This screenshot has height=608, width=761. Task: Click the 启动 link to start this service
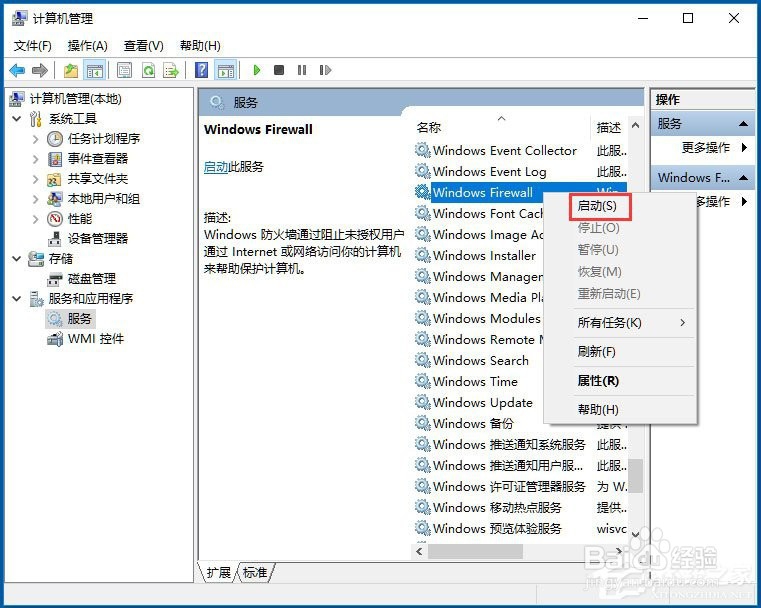(x=216, y=167)
